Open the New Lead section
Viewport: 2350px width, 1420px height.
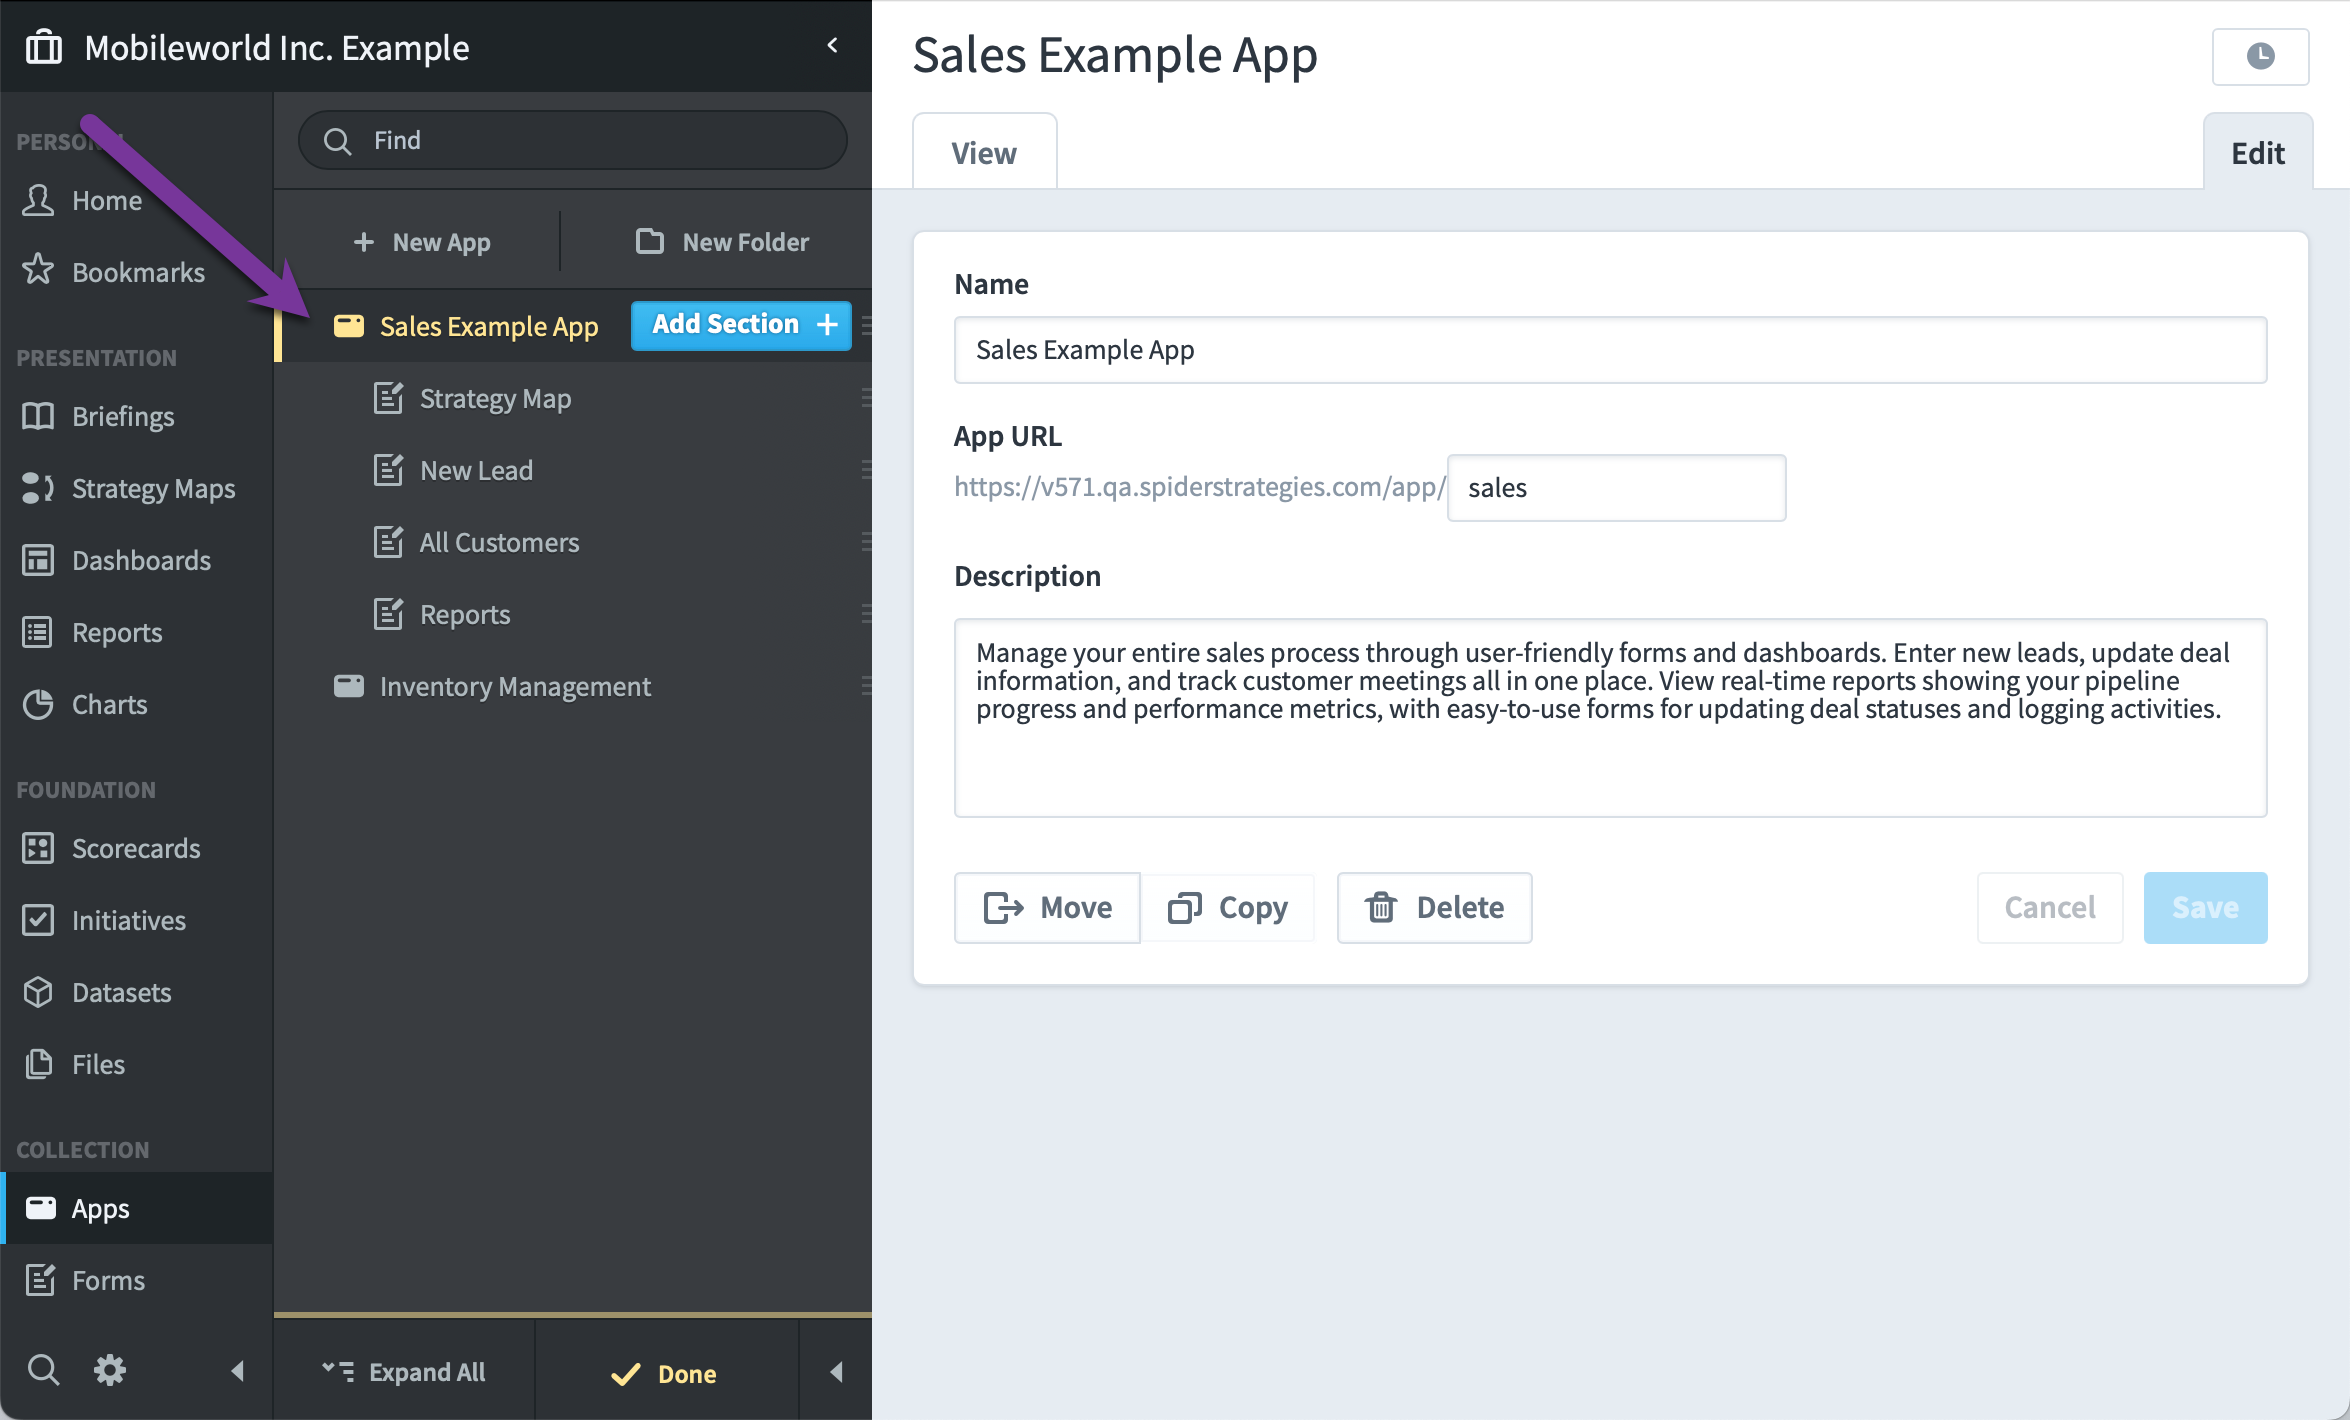tap(476, 470)
